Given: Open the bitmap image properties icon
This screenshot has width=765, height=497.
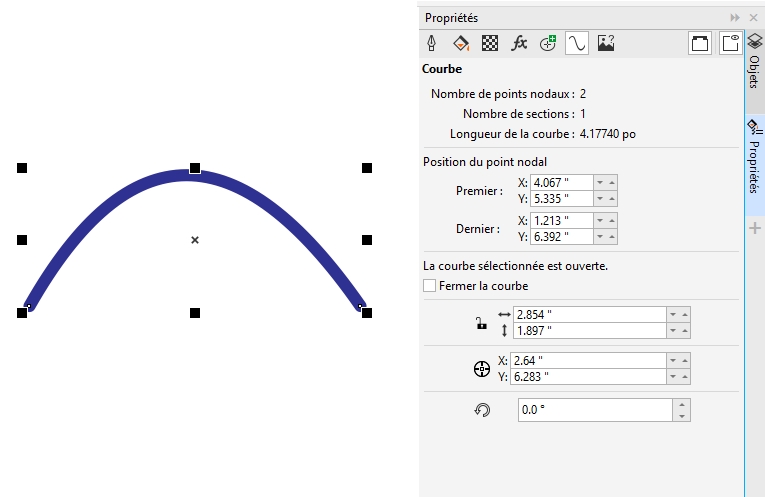Looking at the screenshot, I should coord(606,43).
